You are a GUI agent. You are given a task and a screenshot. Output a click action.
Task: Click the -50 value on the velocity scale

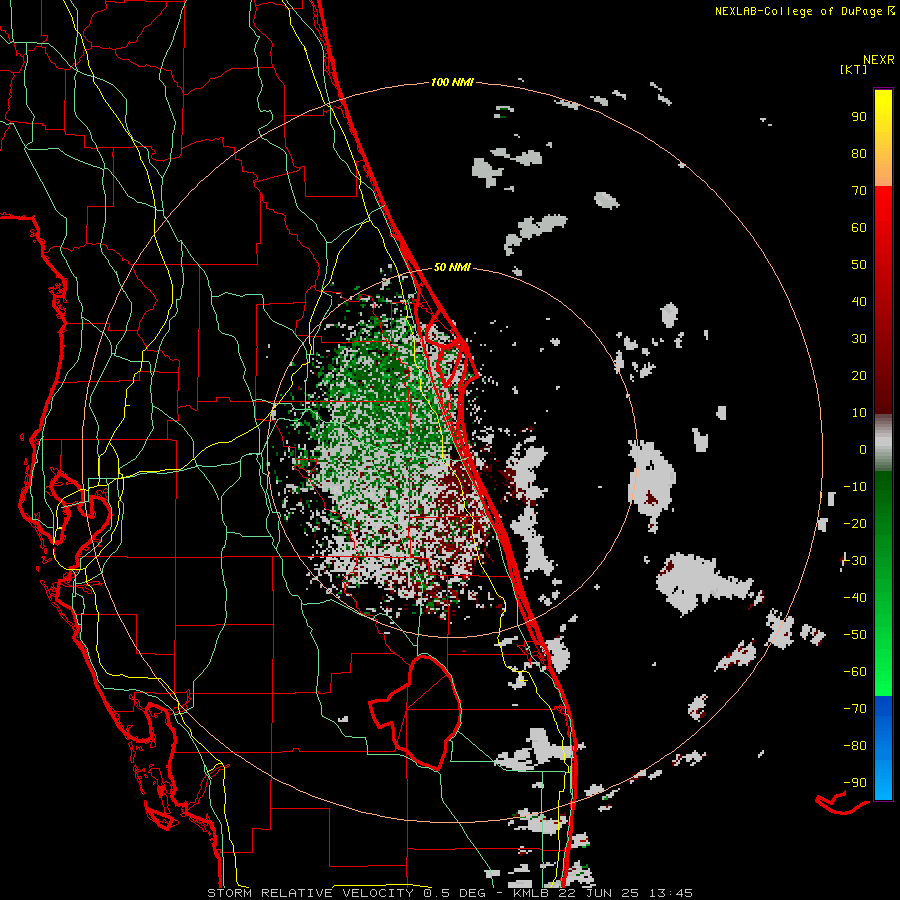coord(855,635)
